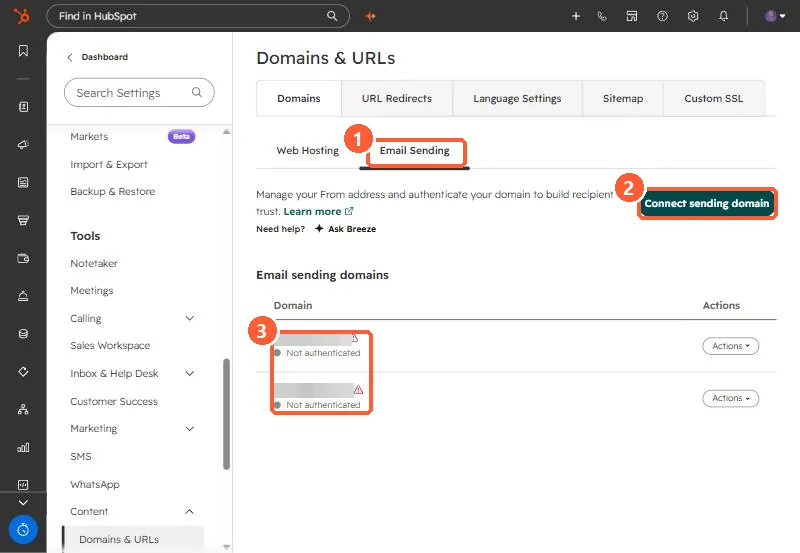Click Connect sending domain button
Screen dimensions: 800x553
pyautogui.click(x=707, y=203)
